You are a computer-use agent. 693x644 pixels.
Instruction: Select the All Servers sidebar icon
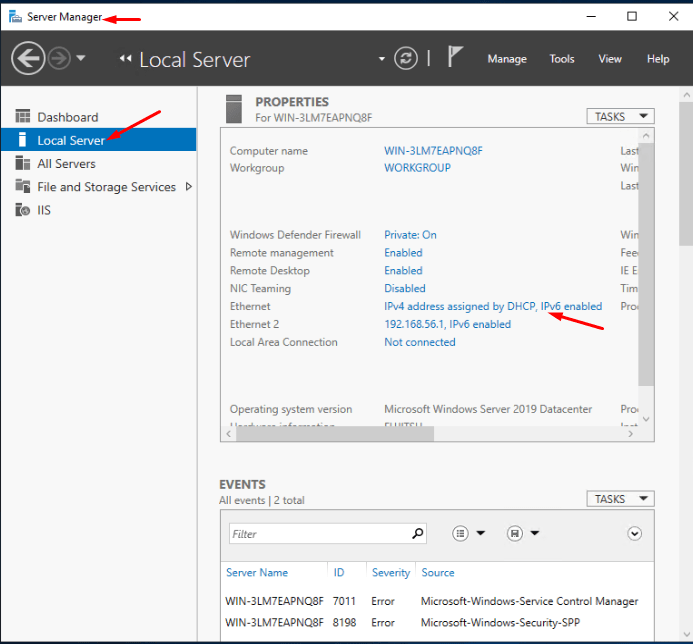coord(21,164)
